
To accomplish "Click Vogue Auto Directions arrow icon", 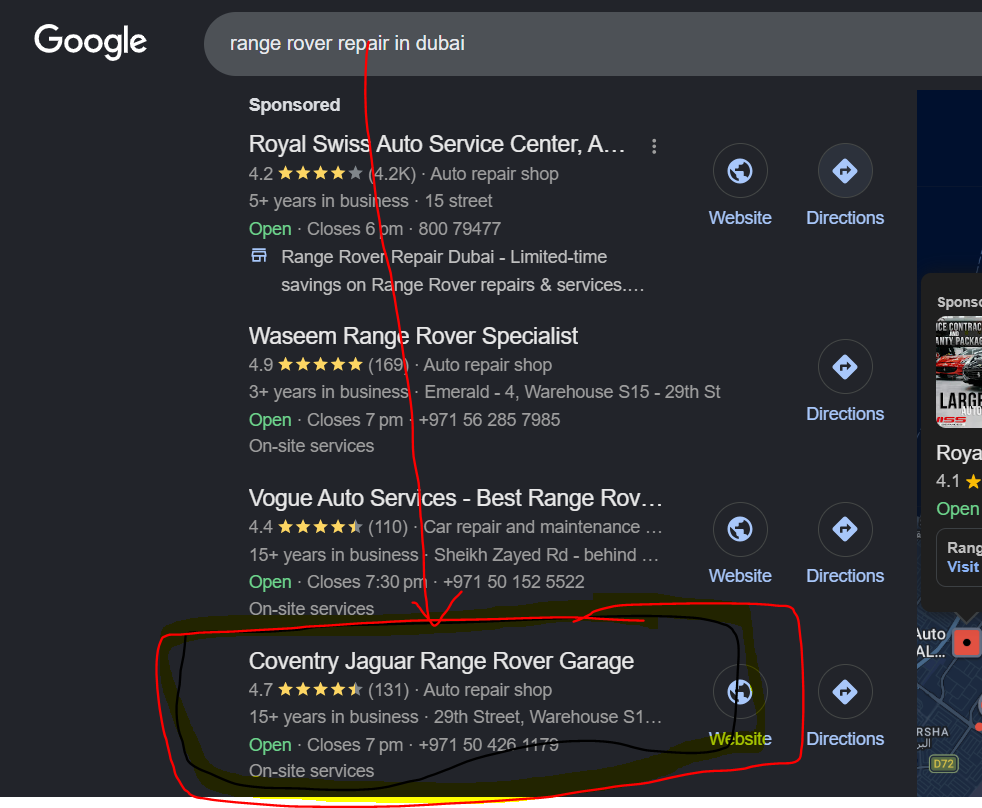I will 845,529.
